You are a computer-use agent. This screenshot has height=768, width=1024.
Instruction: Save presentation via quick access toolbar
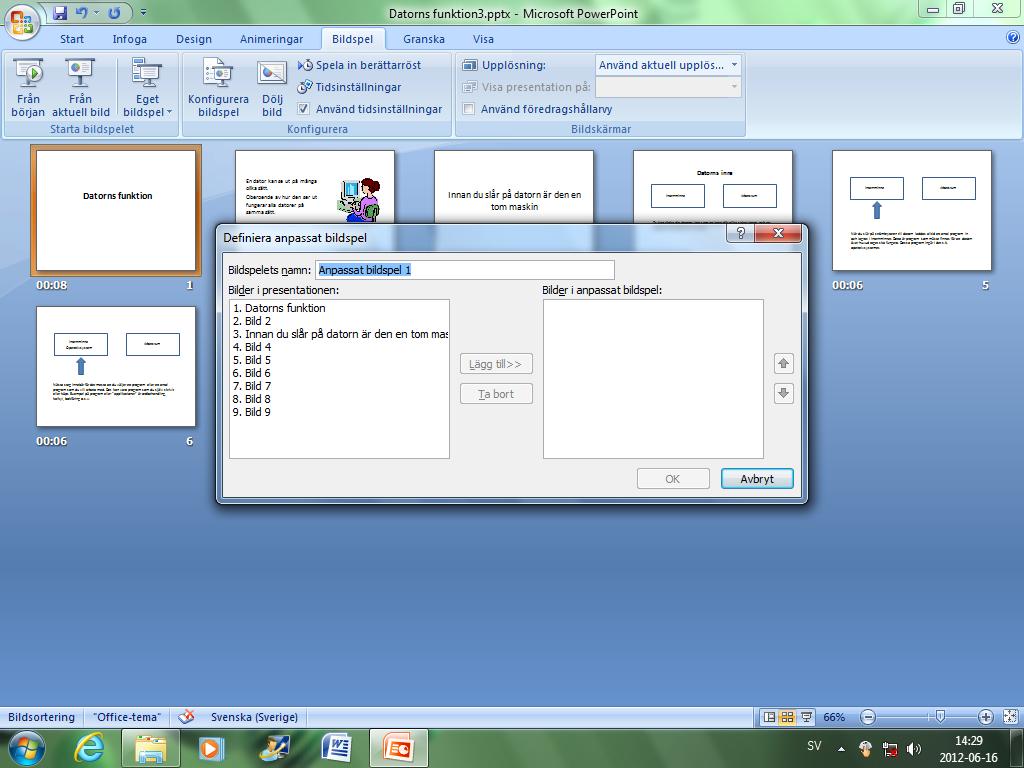(60, 13)
